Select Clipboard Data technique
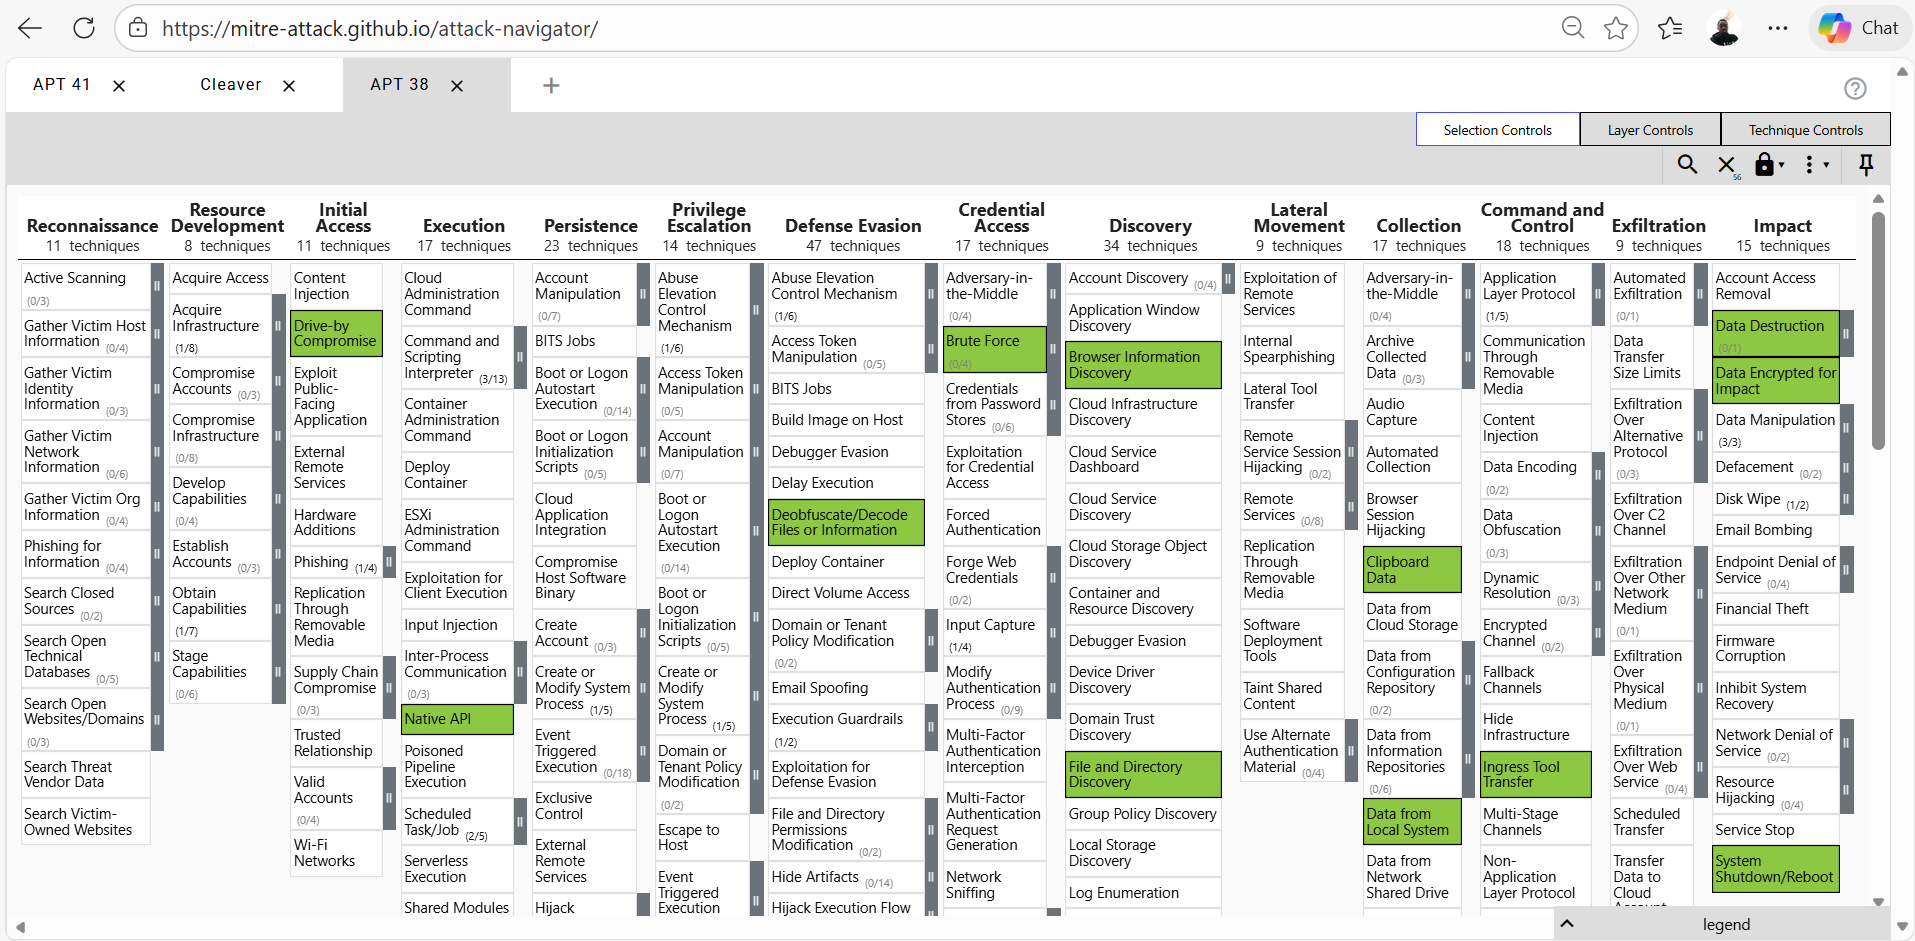The height and width of the screenshot is (941, 1915). [x=1412, y=570]
